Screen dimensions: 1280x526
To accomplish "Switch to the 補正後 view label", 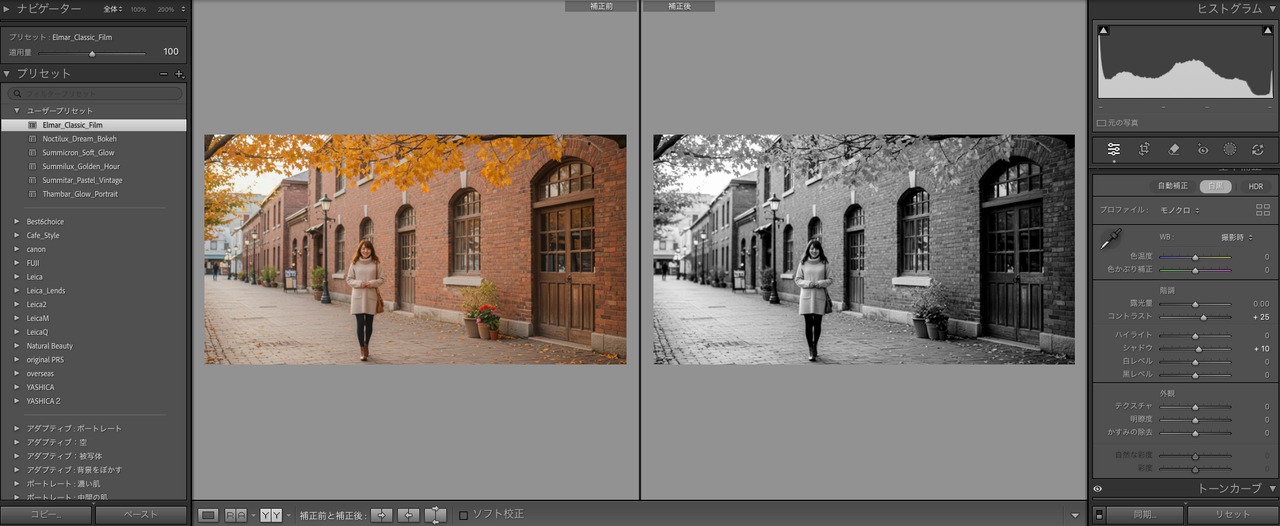I will (x=678, y=6).
